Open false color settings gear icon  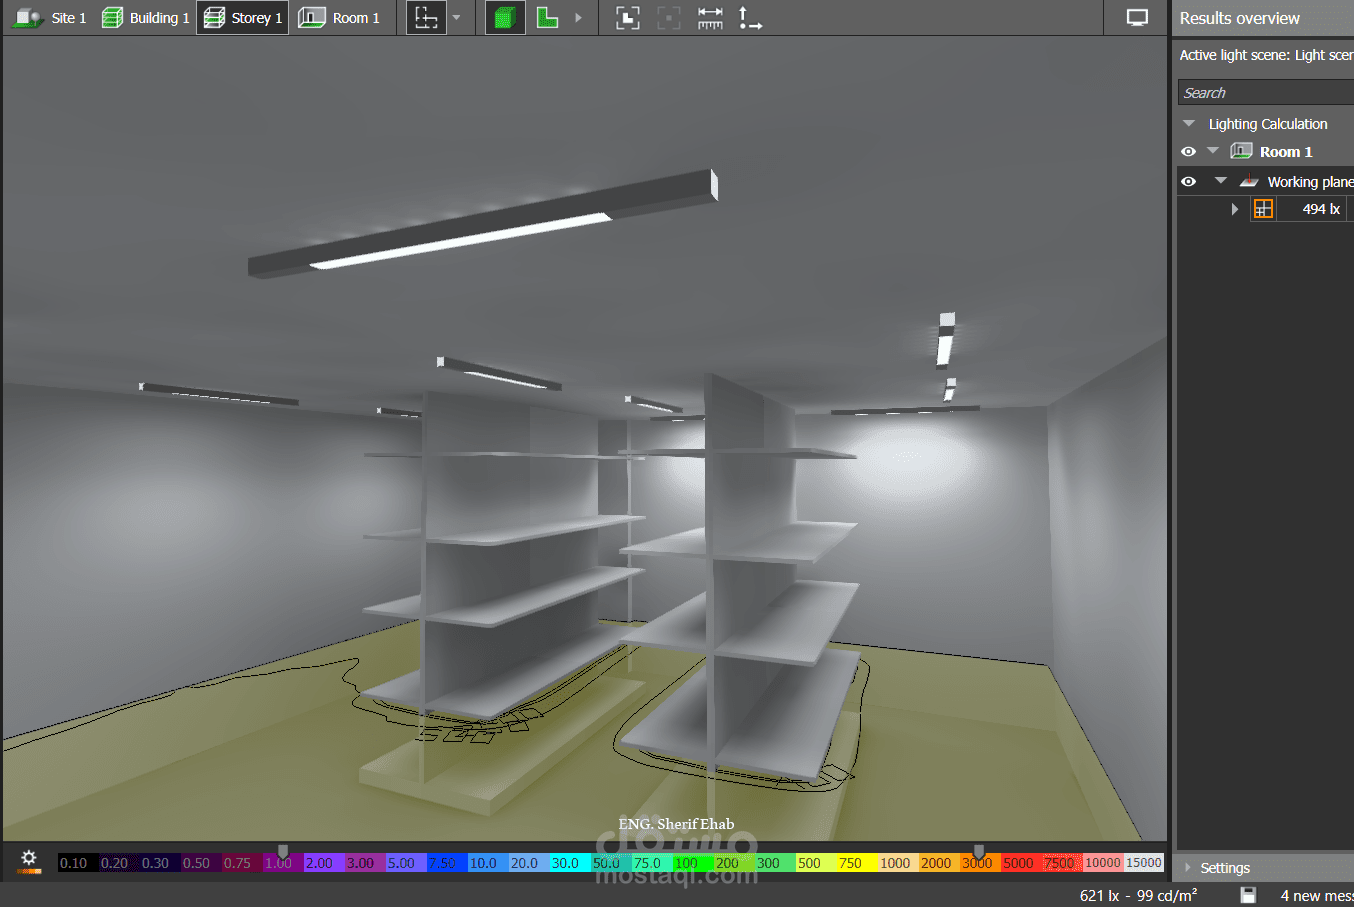click(29, 860)
